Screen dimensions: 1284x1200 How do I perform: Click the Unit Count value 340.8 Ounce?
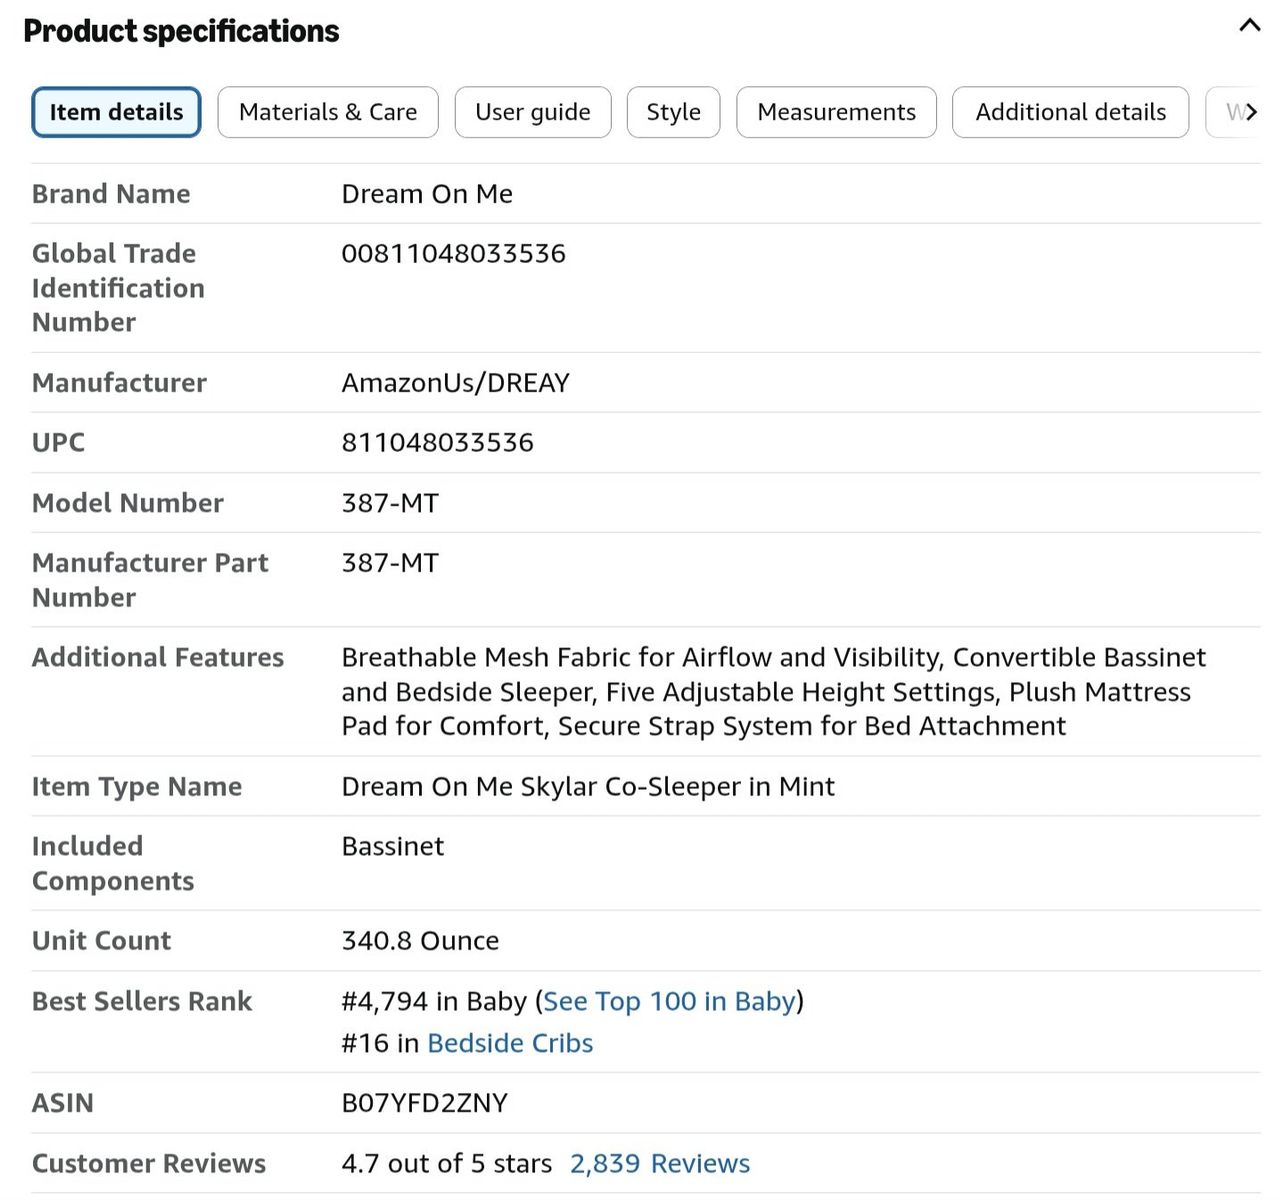[x=420, y=941]
